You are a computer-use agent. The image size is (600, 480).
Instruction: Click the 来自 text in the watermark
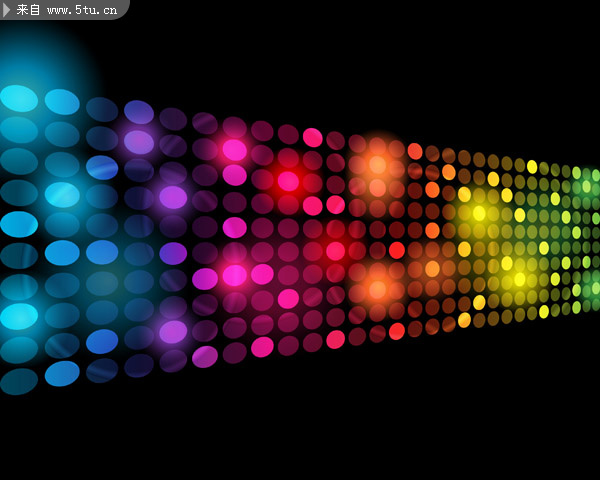(x=28, y=10)
